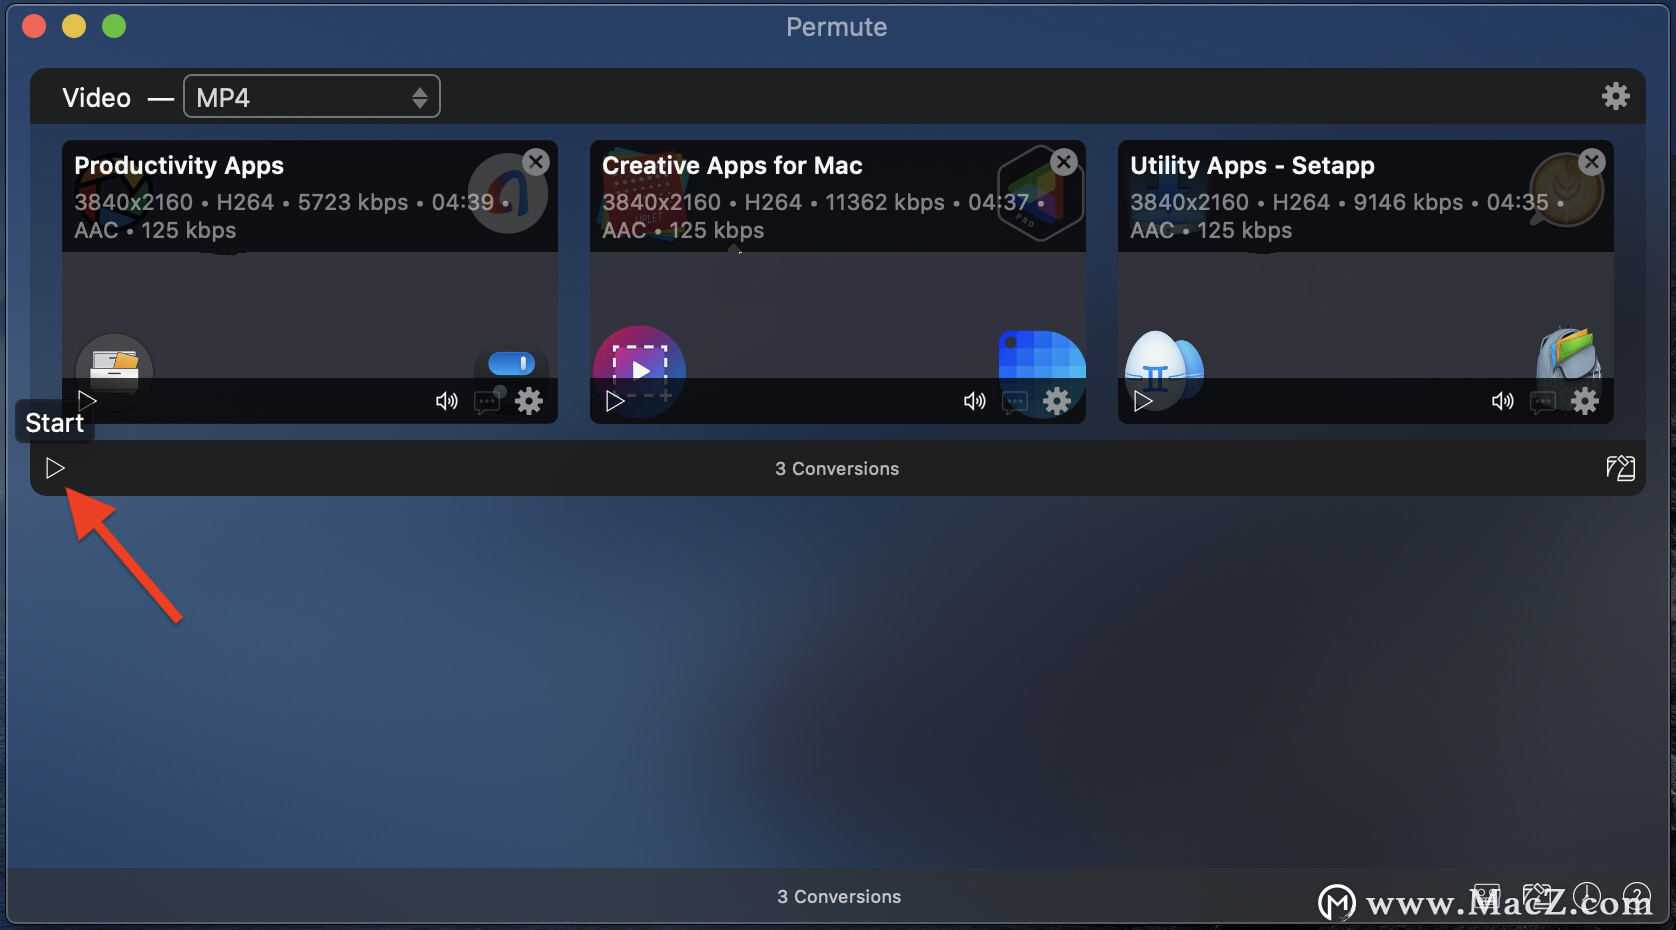Click the Video preset label

coord(97,98)
